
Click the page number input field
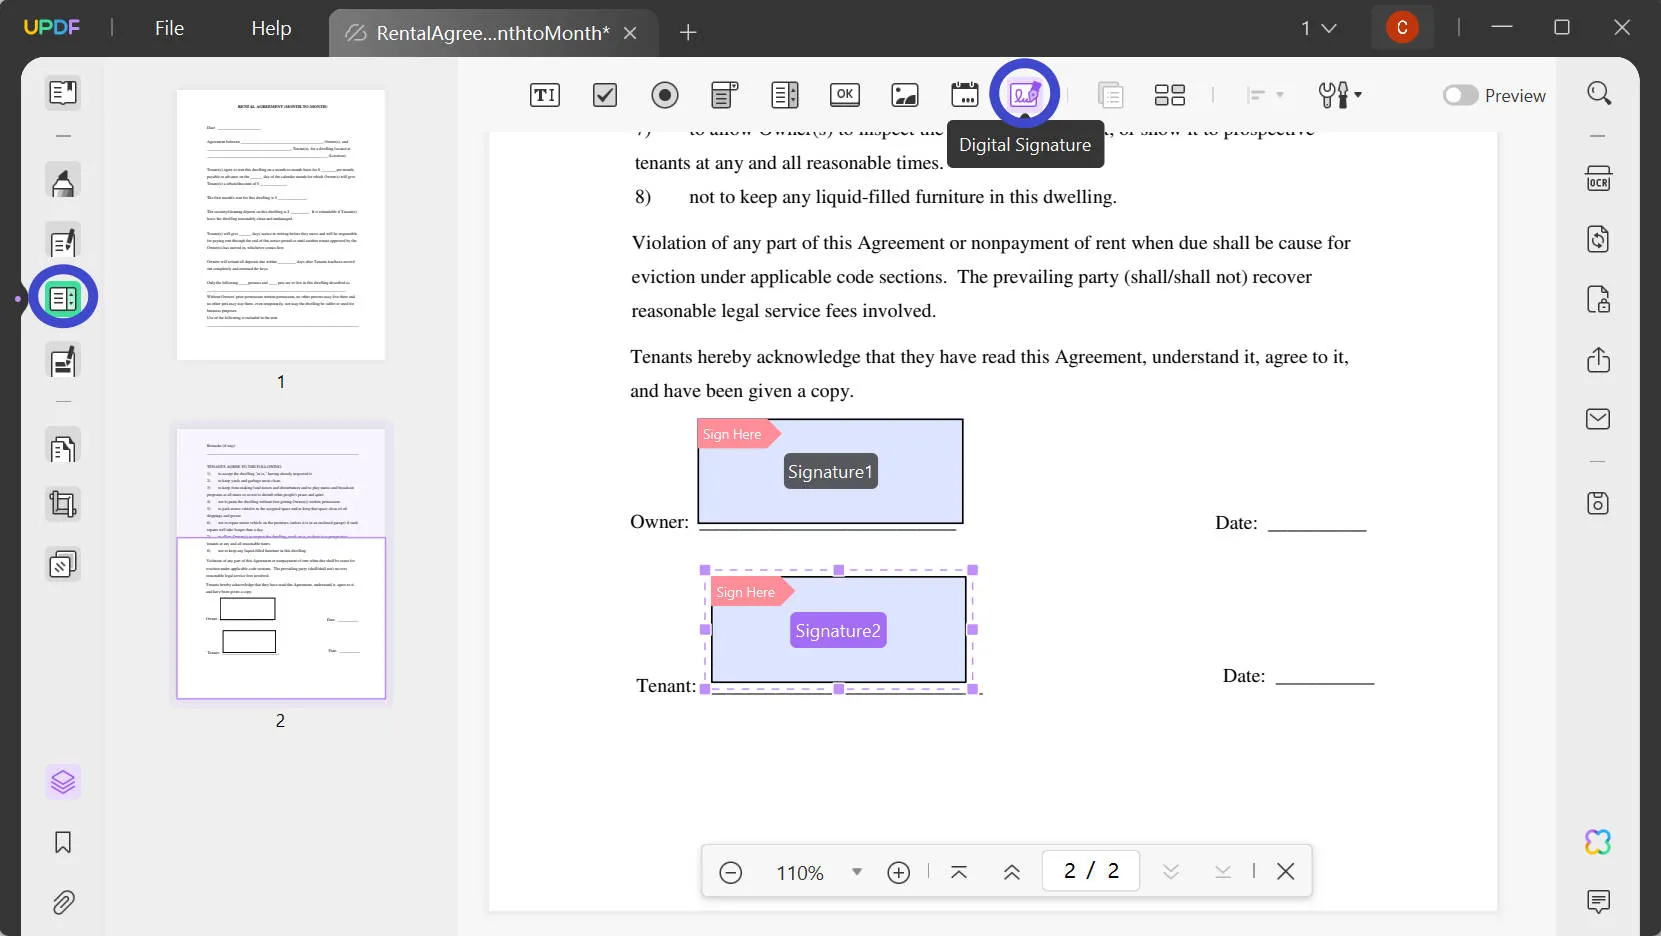click(1091, 871)
